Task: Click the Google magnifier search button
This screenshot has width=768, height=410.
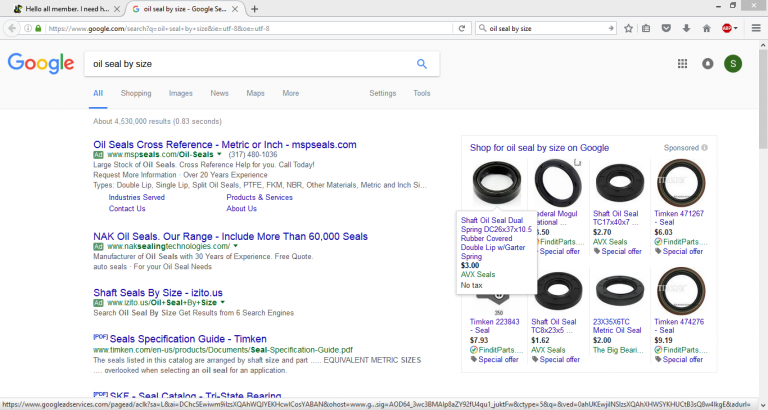Action: 422,64
